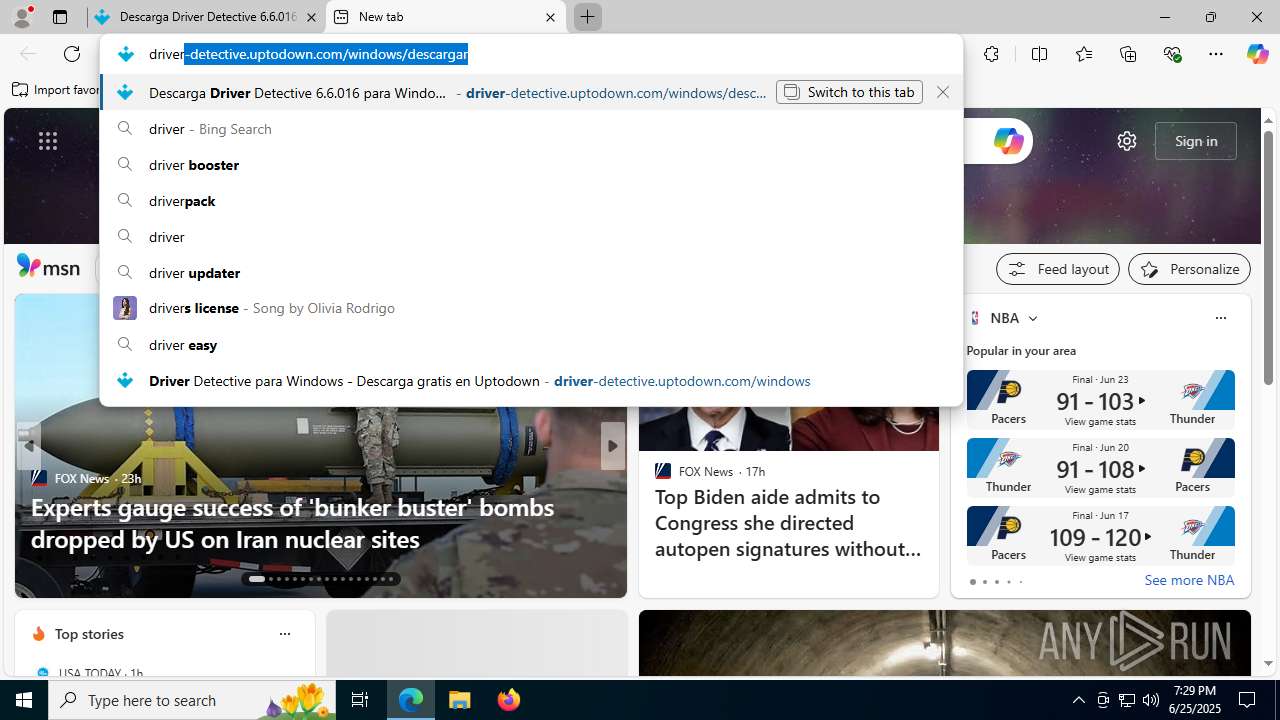
Task: Select 'driver easy' suggestion
Action: (x=531, y=345)
